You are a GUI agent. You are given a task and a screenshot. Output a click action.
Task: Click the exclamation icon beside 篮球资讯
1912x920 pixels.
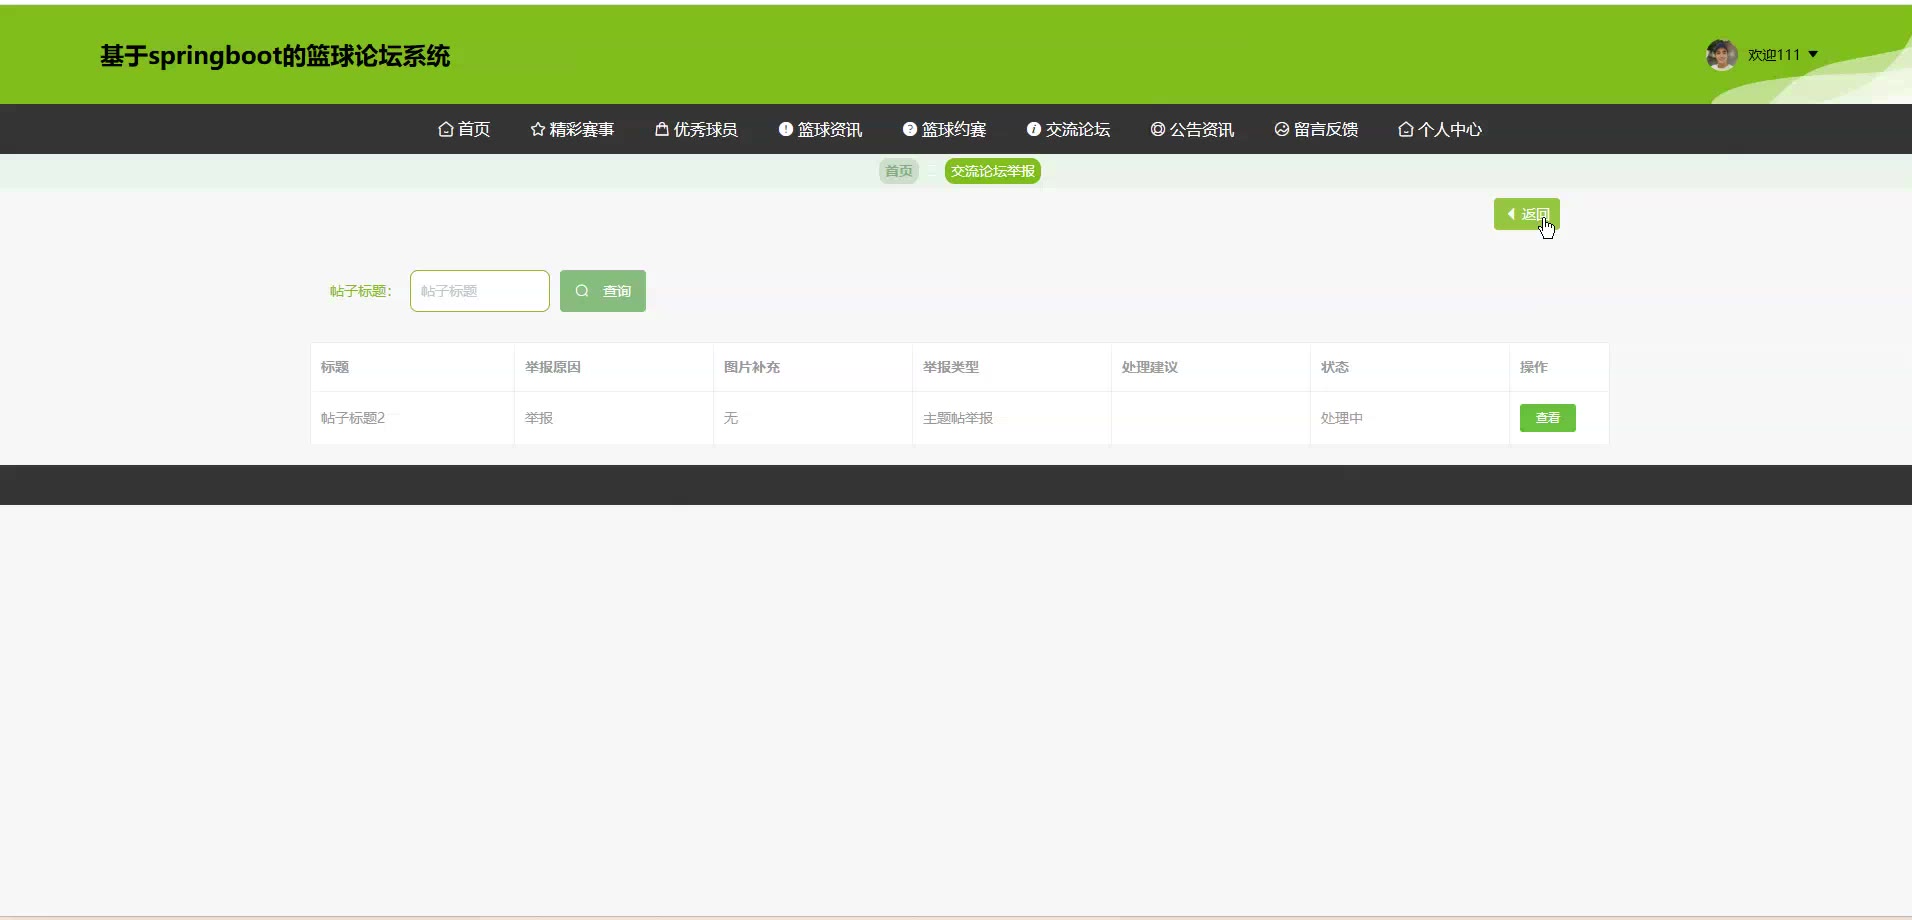[x=786, y=129]
